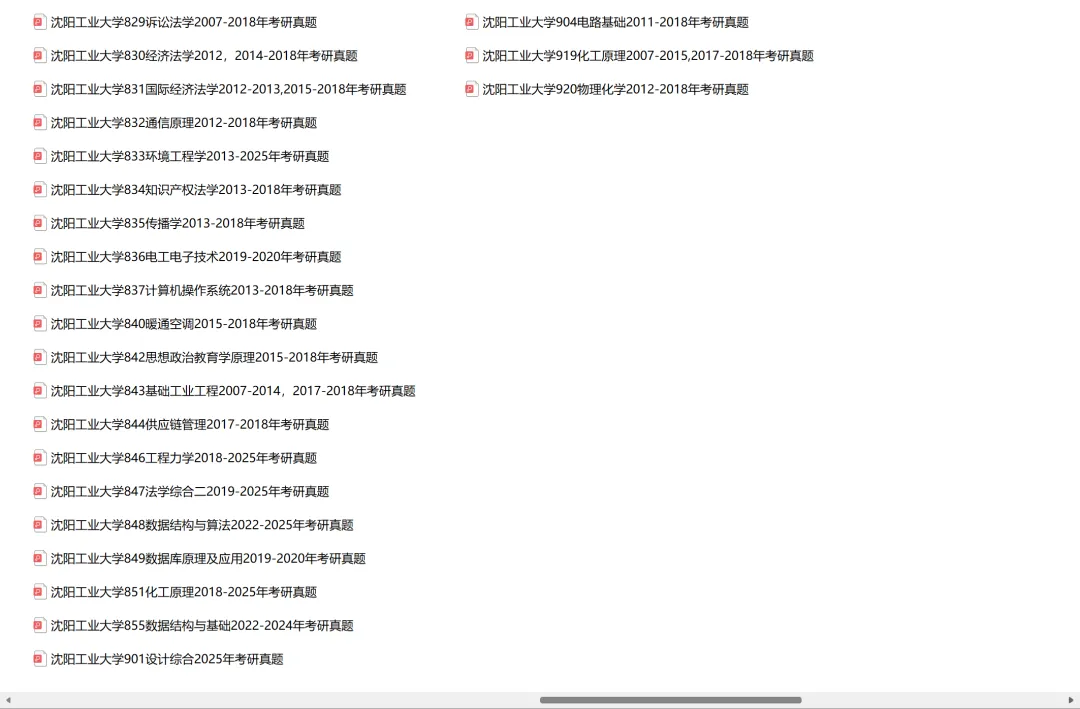Select file name 沈阳工业大学848数据结构与算法2022-2025年考研真题
The image size is (1080, 709).
pyautogui.click(x=202, y=525)
